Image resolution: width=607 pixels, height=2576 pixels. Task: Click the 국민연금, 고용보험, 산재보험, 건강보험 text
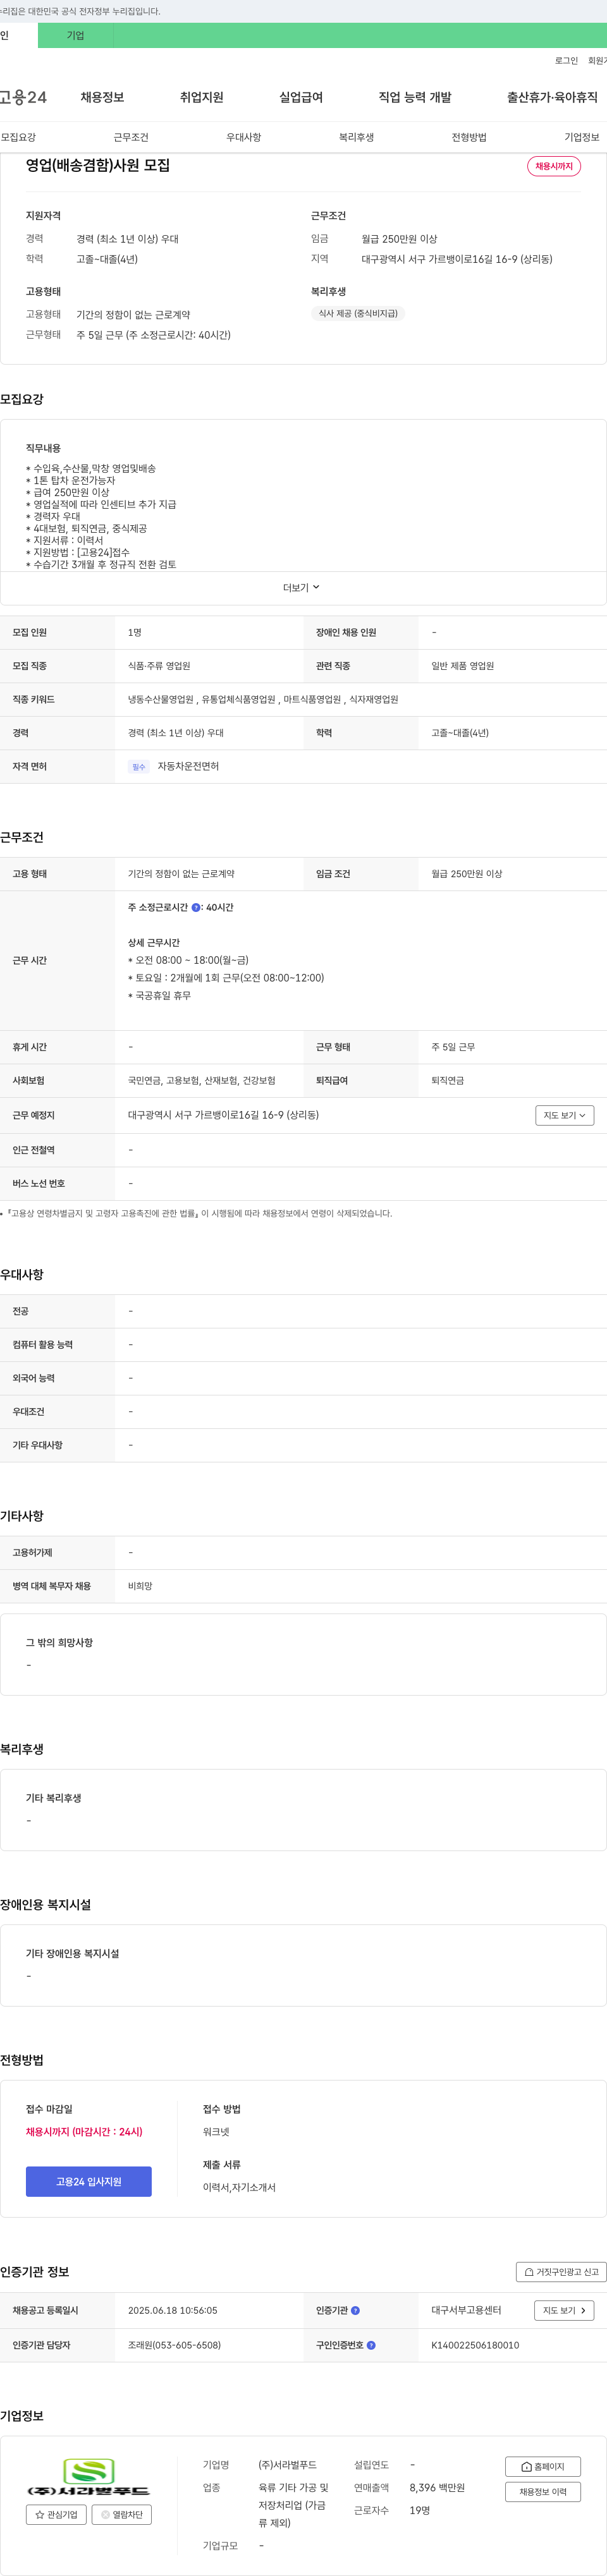tap(202, 1081)
